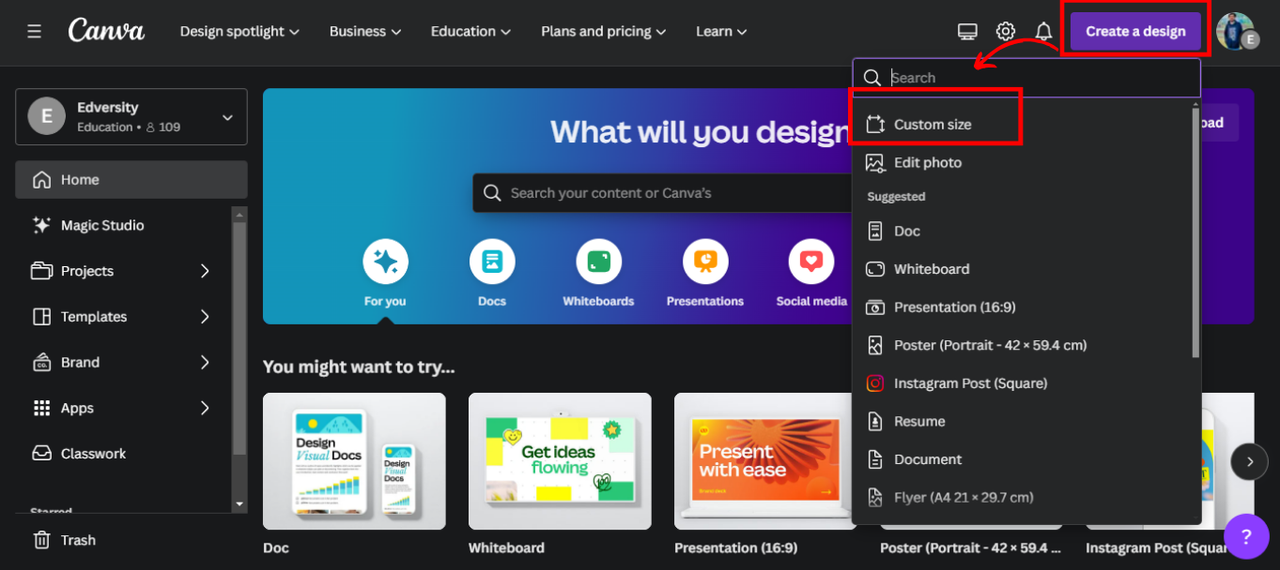
Task: Select Poster (Portrait) in suggested list
Action: [1023, 345]
